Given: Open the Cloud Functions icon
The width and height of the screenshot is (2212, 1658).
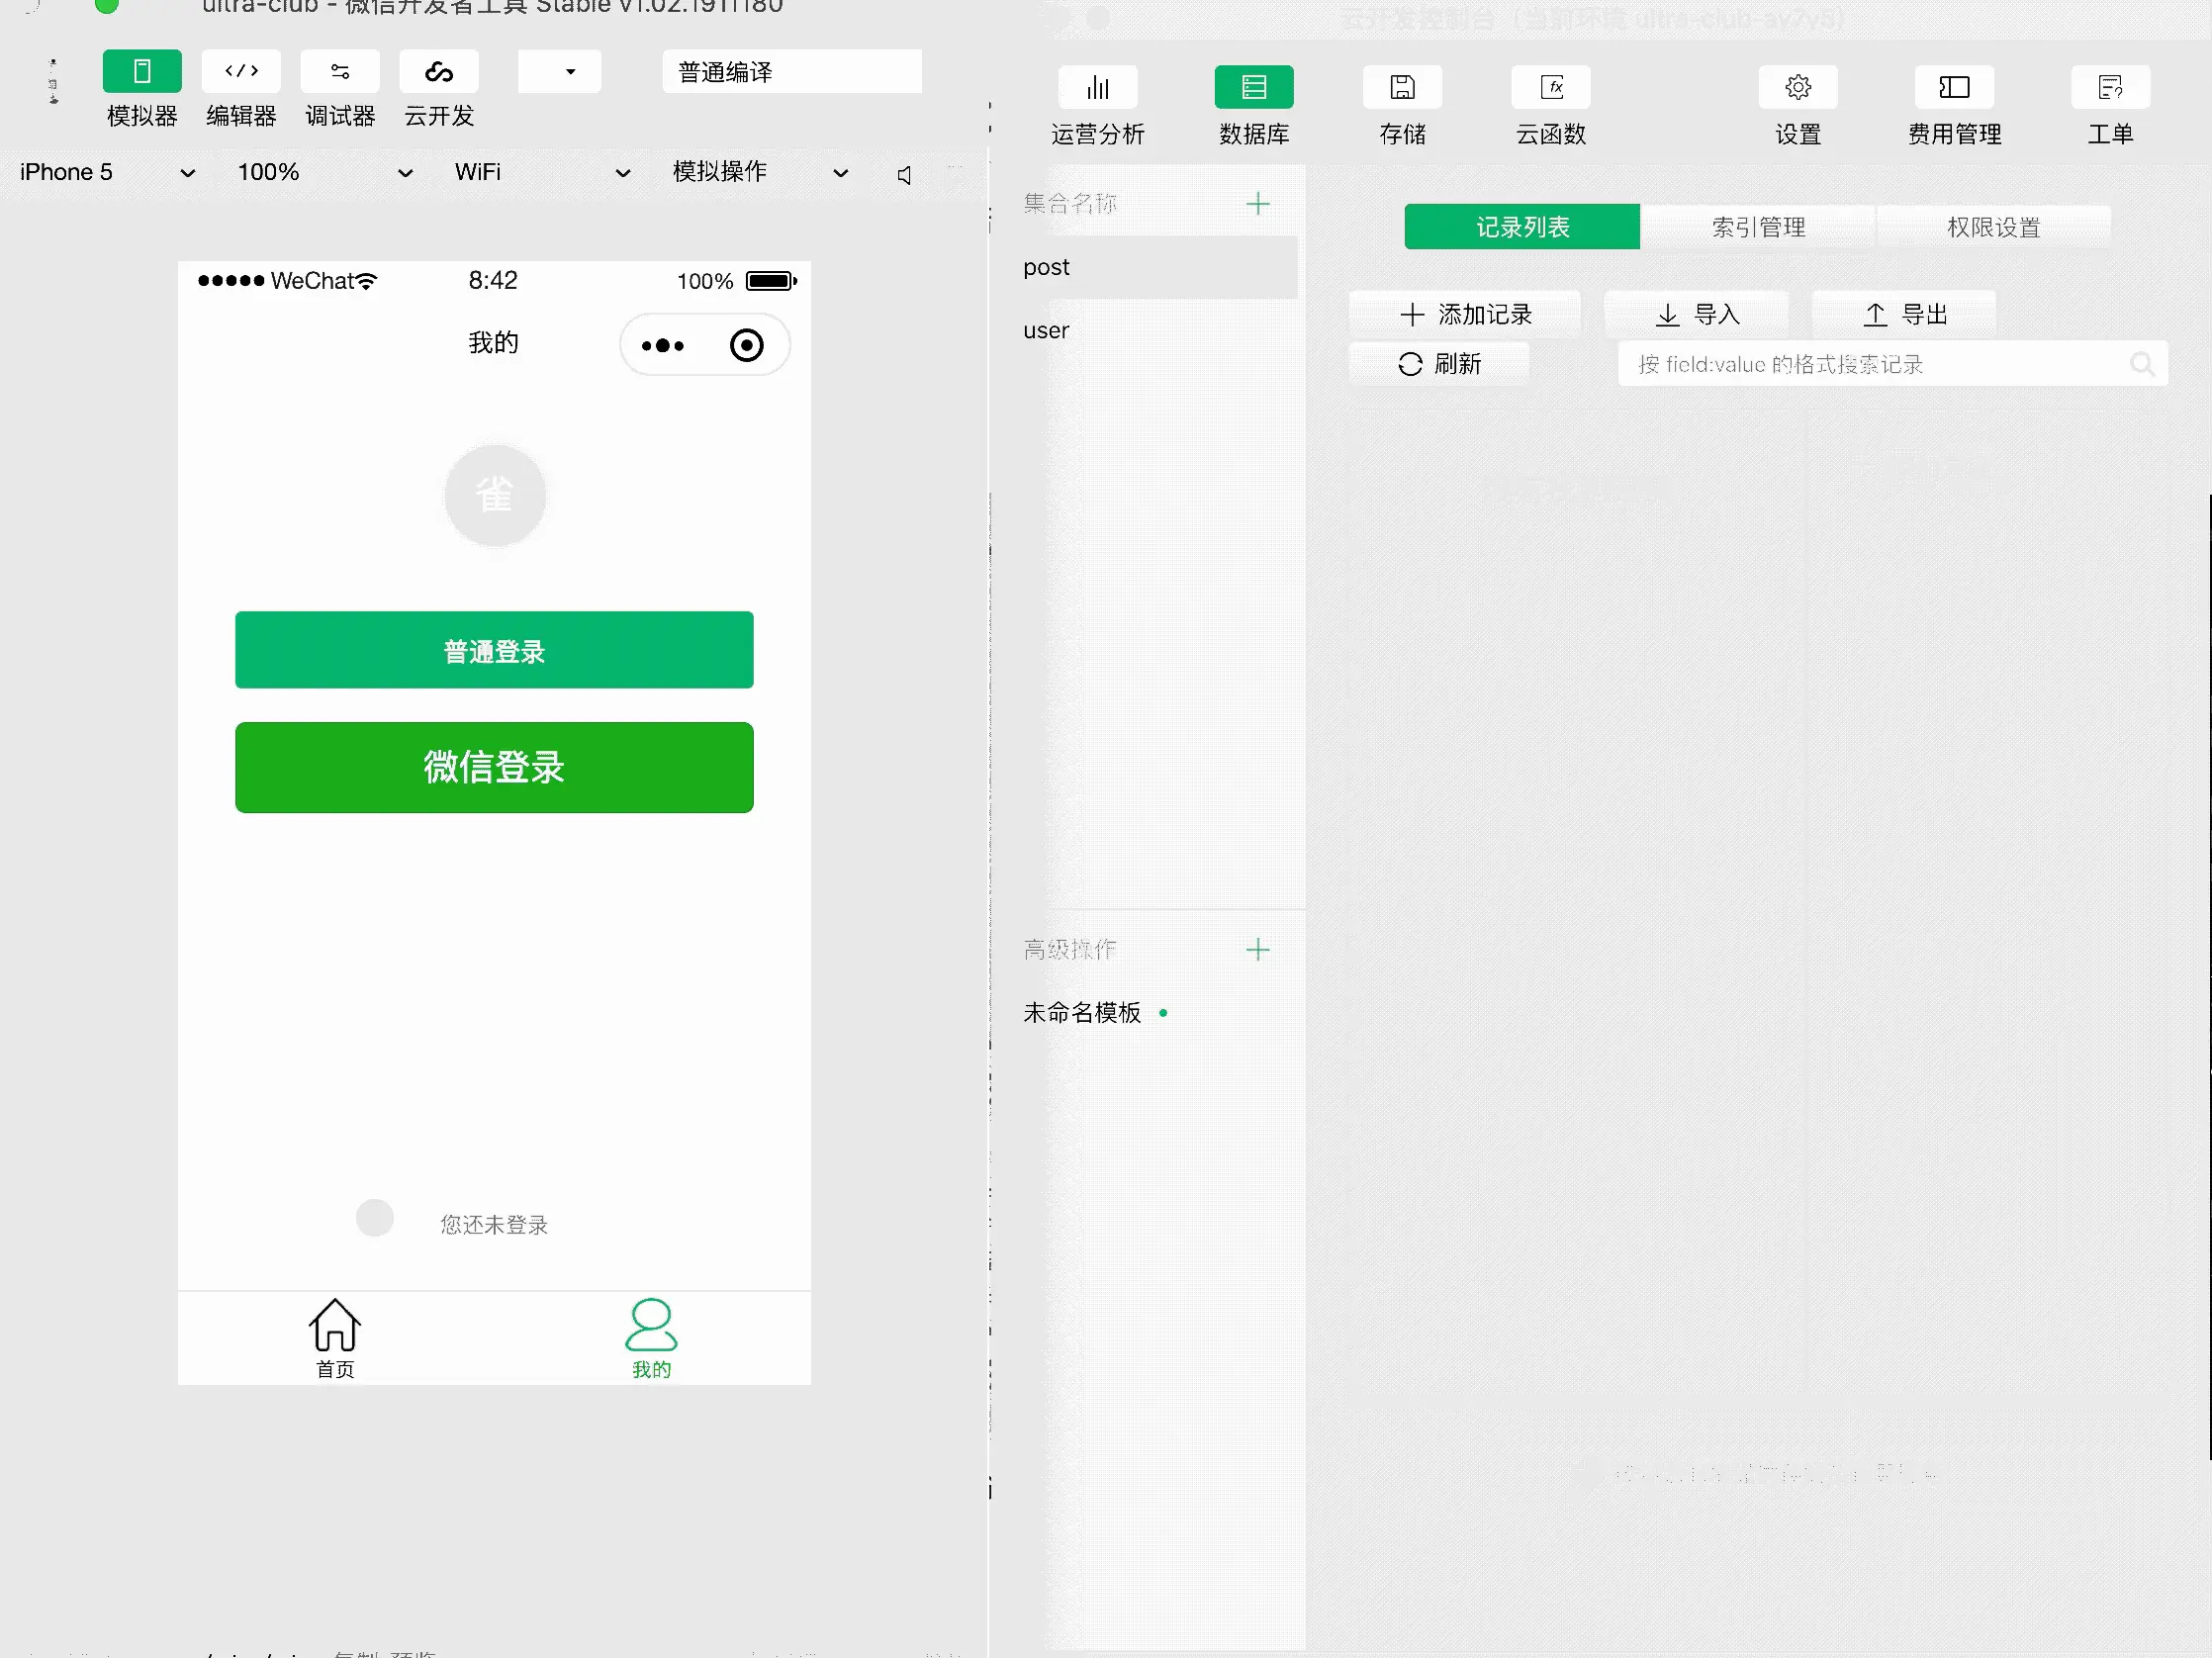Looking at the screenshot, I should [1550, 88].
